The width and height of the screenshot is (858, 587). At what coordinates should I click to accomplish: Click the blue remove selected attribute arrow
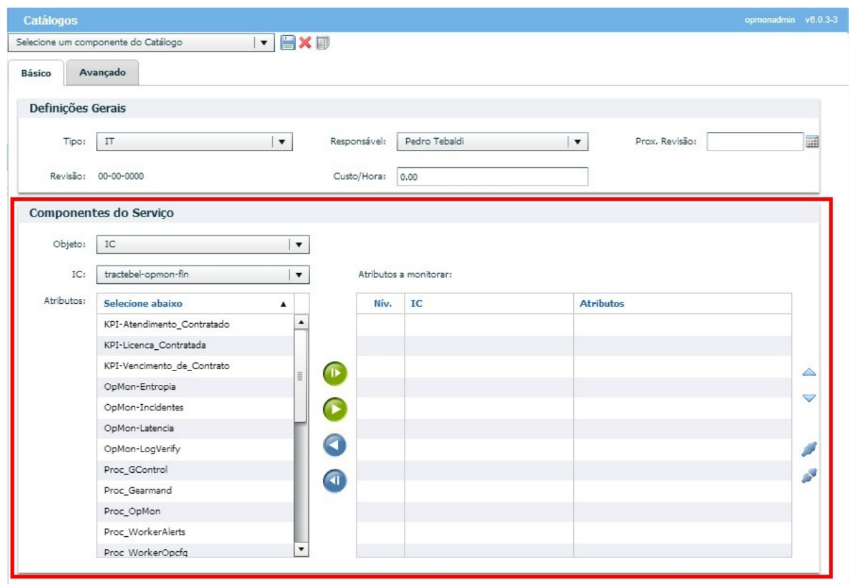click(335, 445)
